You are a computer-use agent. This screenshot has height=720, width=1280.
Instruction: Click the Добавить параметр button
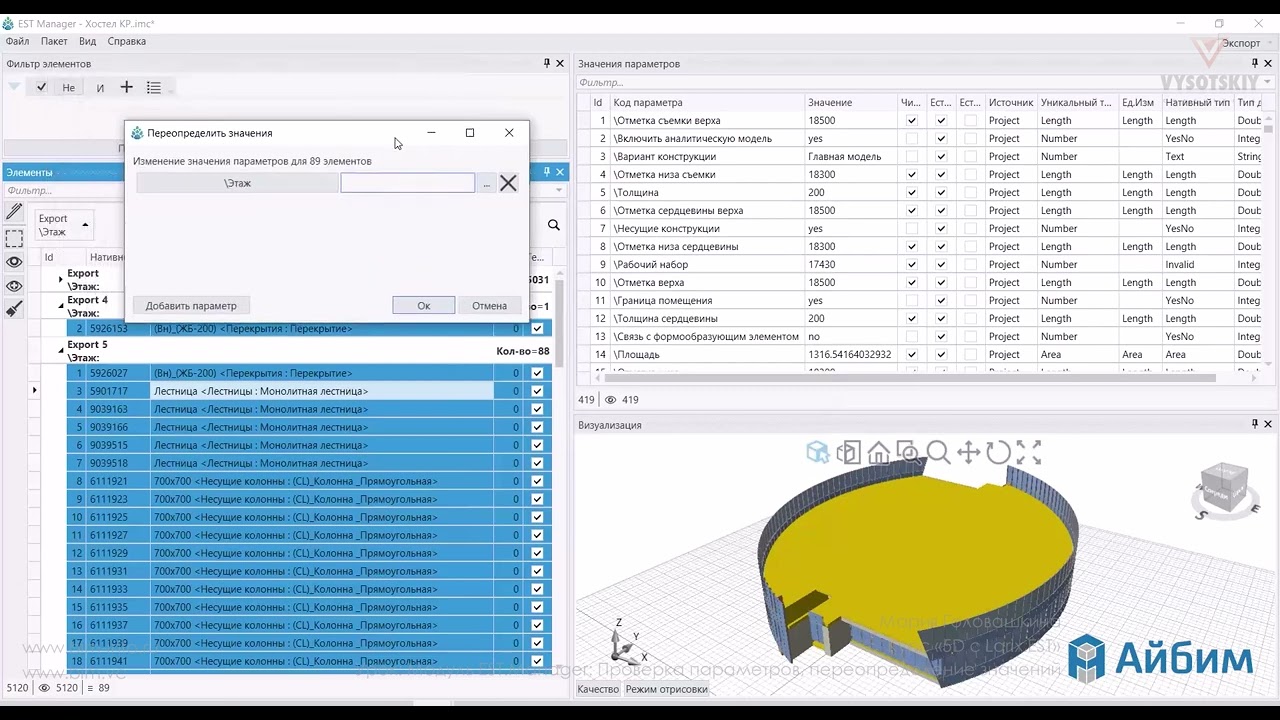[x=191, y=306]
